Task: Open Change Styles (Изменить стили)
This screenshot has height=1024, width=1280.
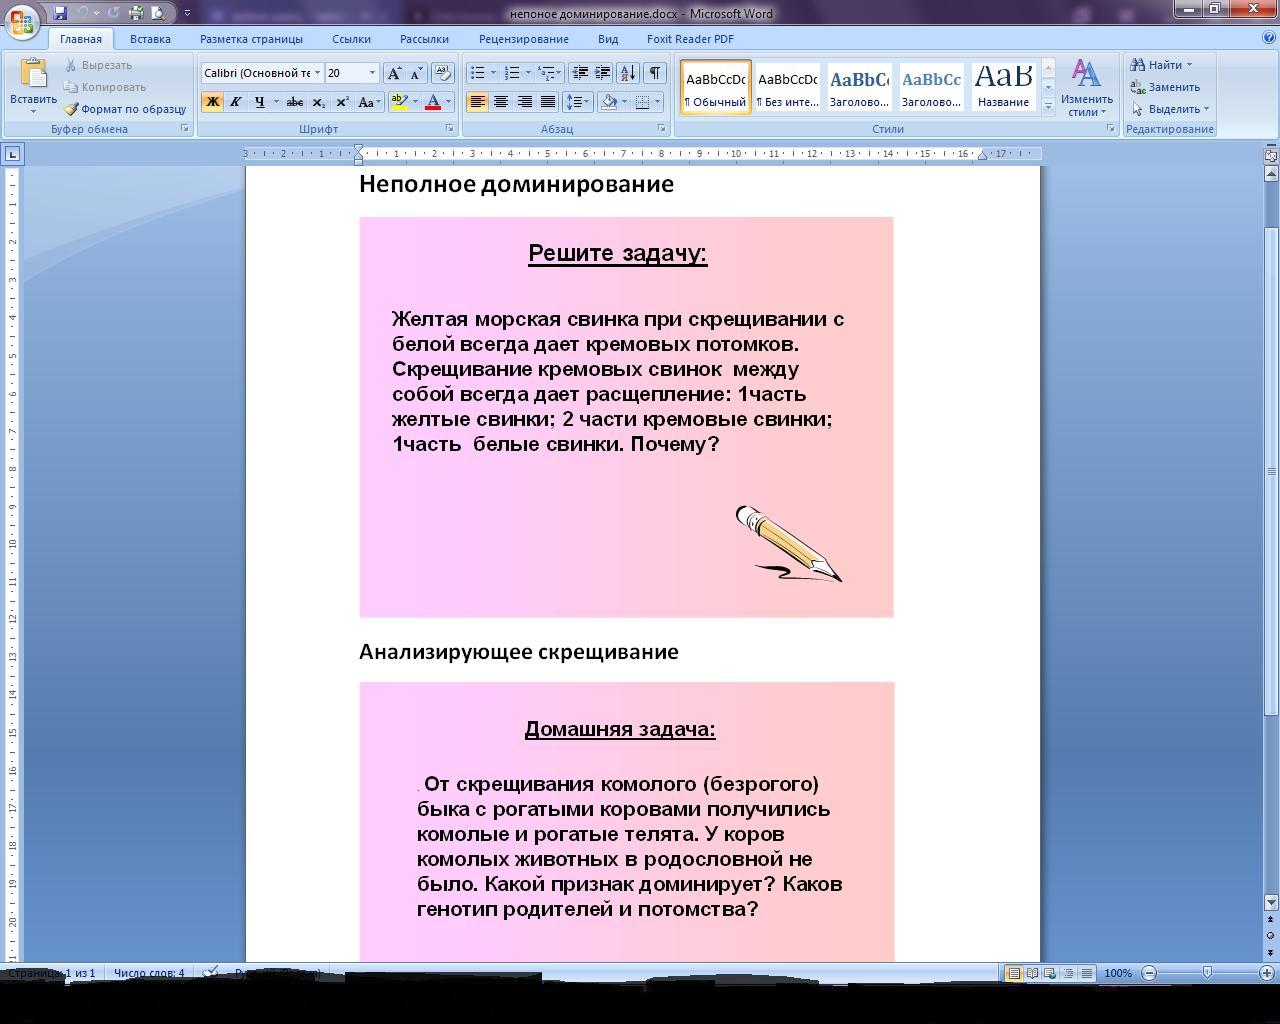Action: 1087,88
